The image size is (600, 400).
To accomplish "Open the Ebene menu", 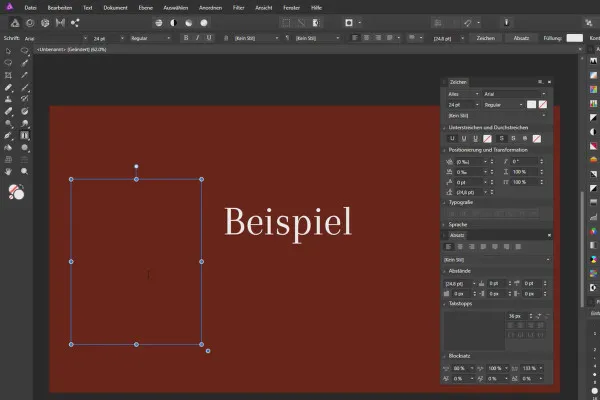I will [x=145, y=8].
